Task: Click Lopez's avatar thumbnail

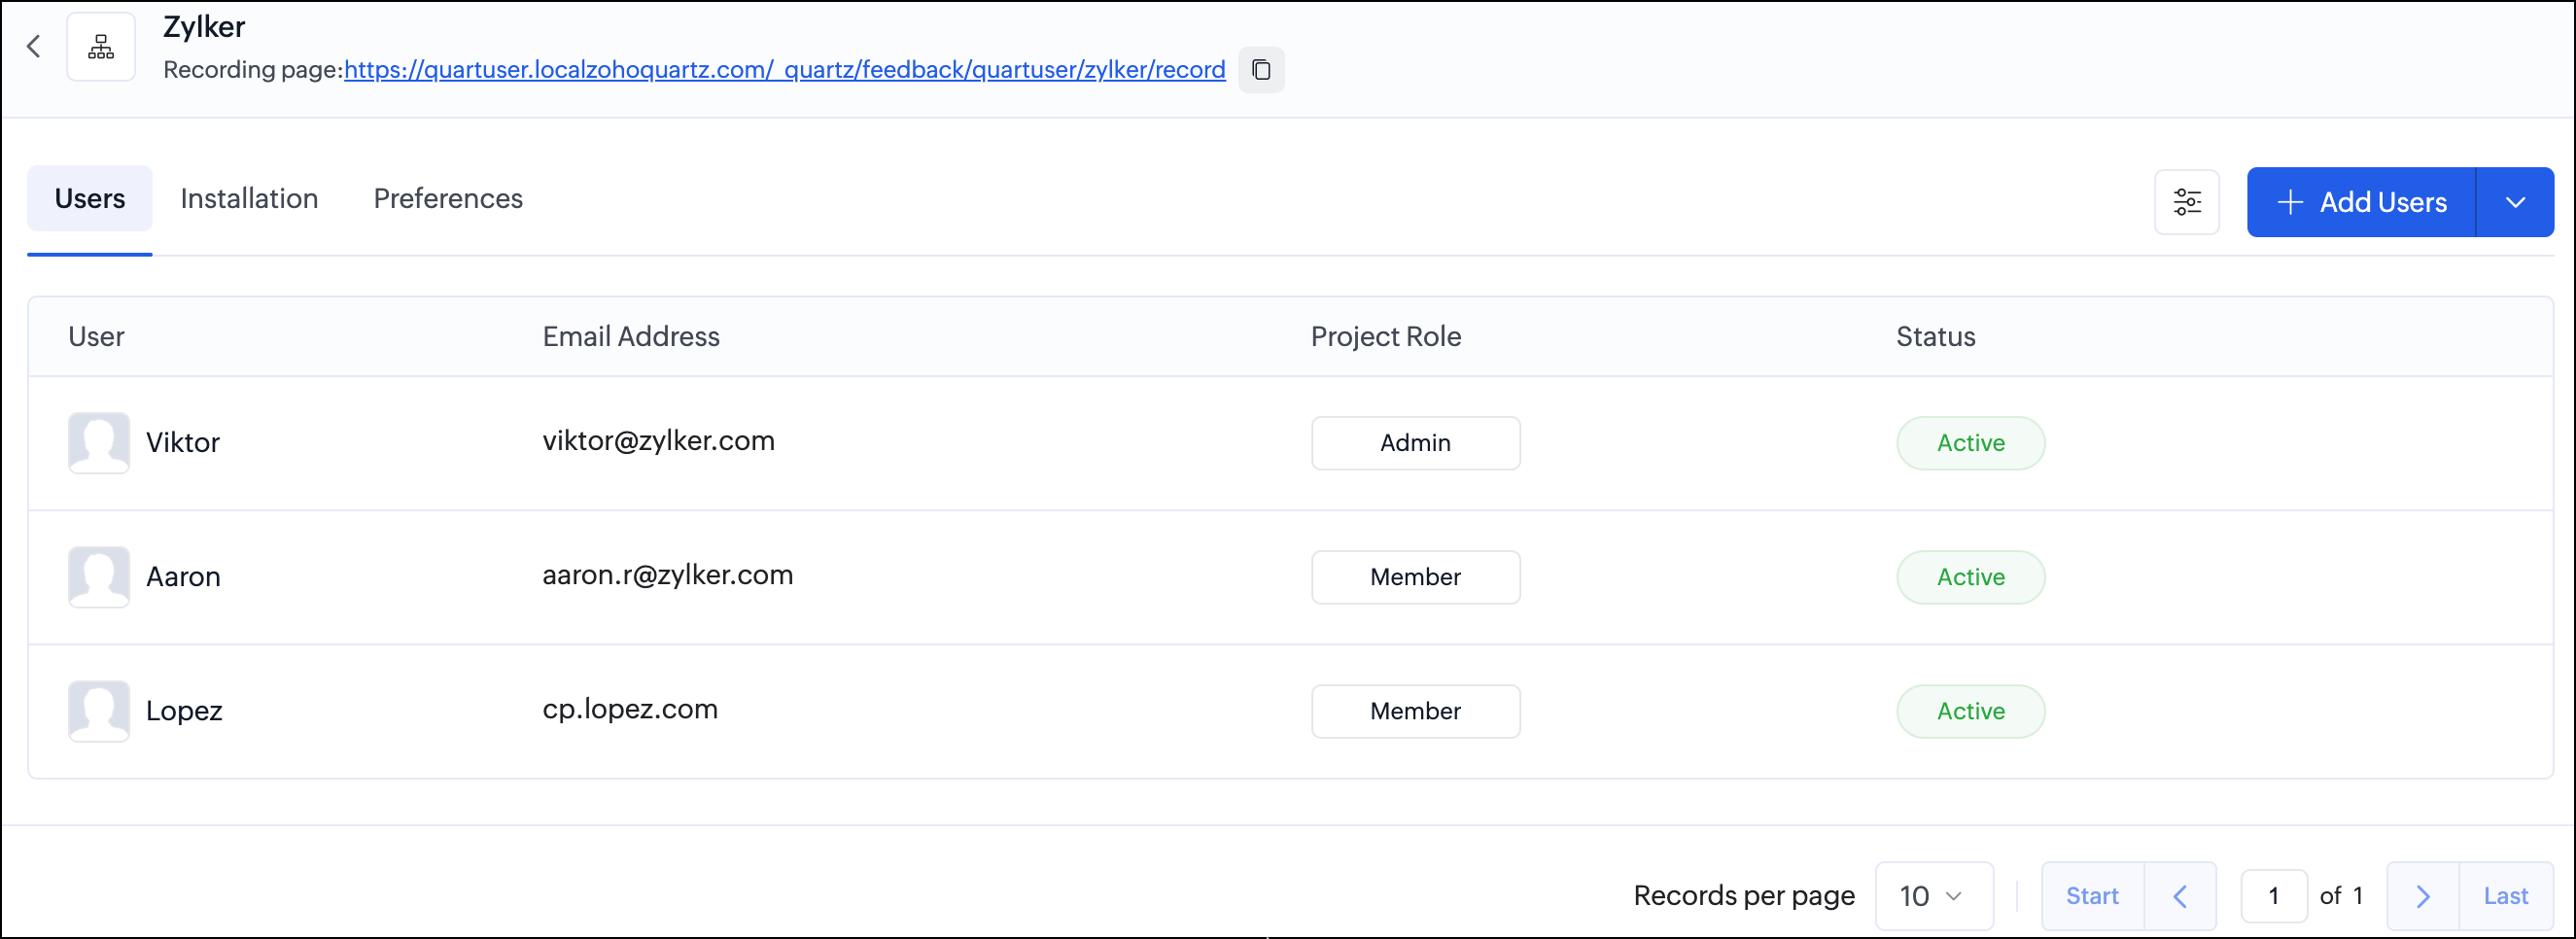Action: pos(99,711)
